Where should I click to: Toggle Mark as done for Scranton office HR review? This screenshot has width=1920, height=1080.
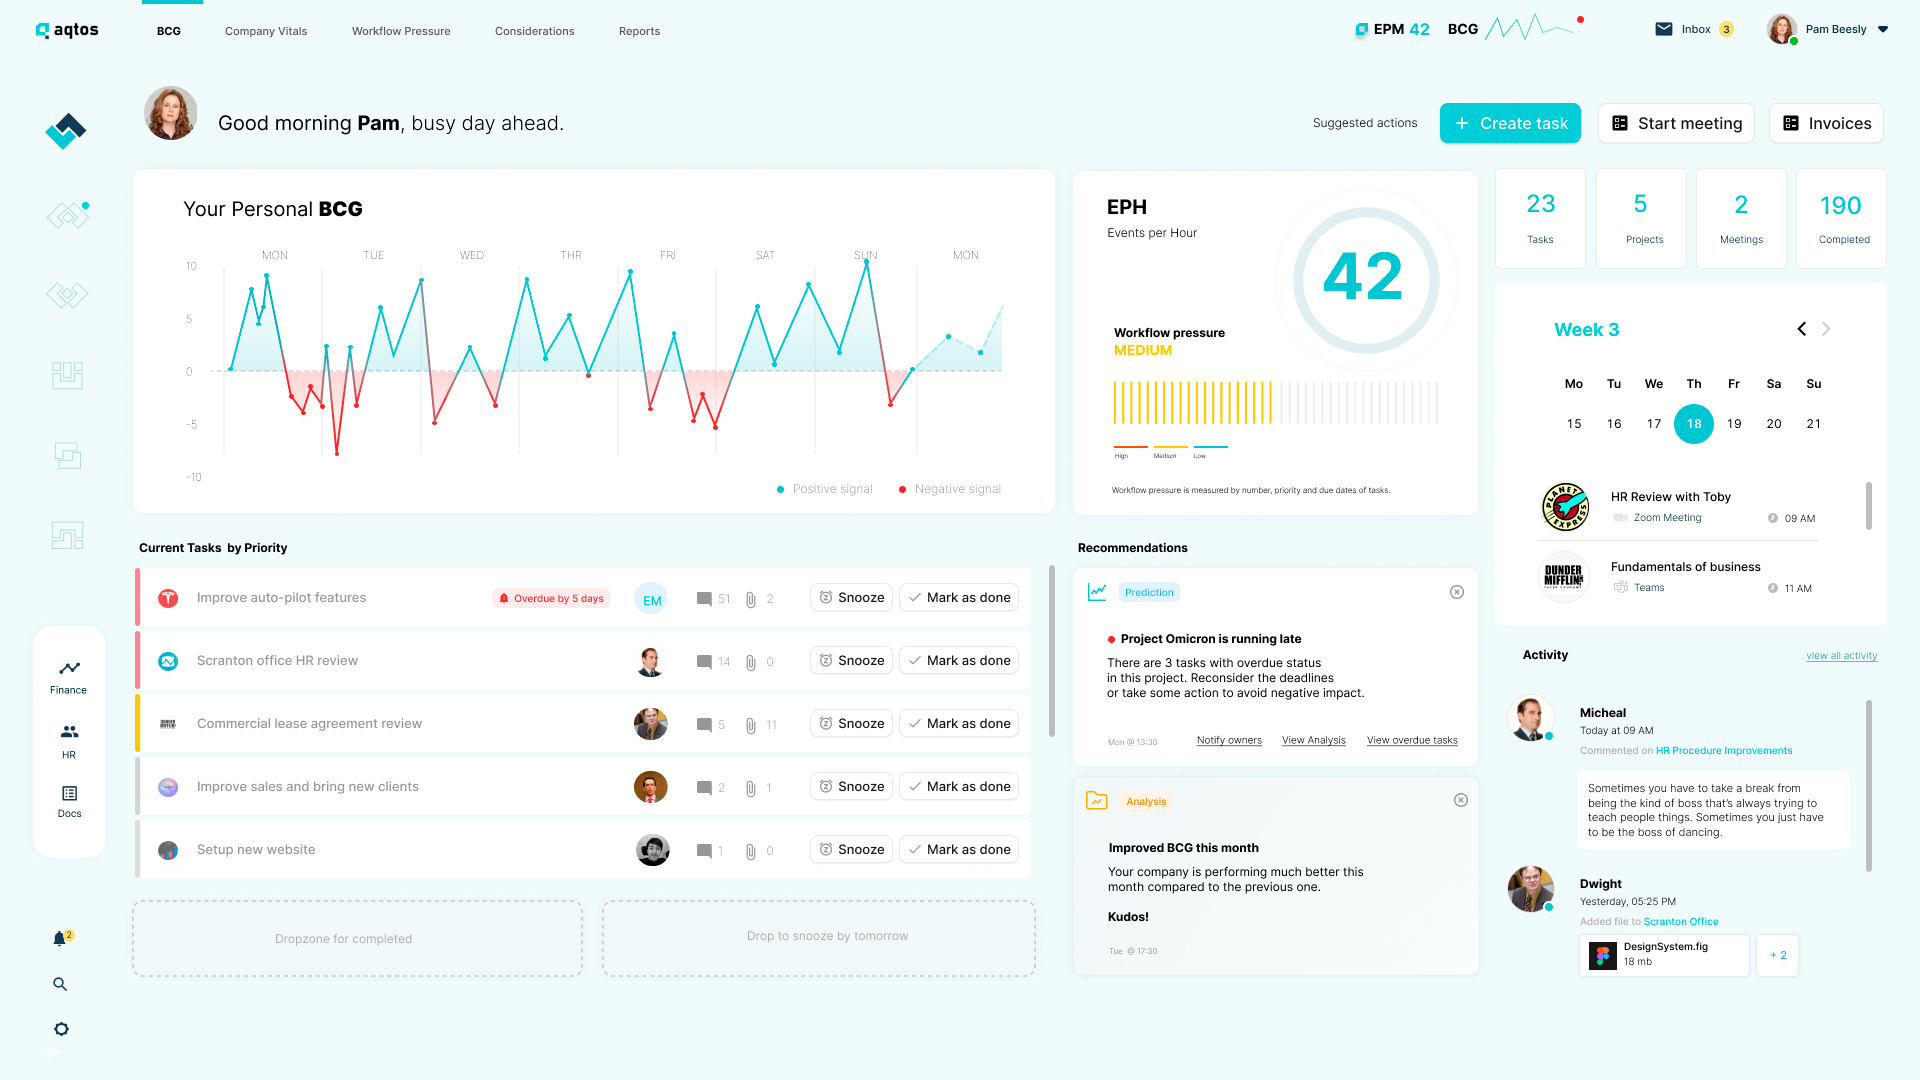click(959, 659)
